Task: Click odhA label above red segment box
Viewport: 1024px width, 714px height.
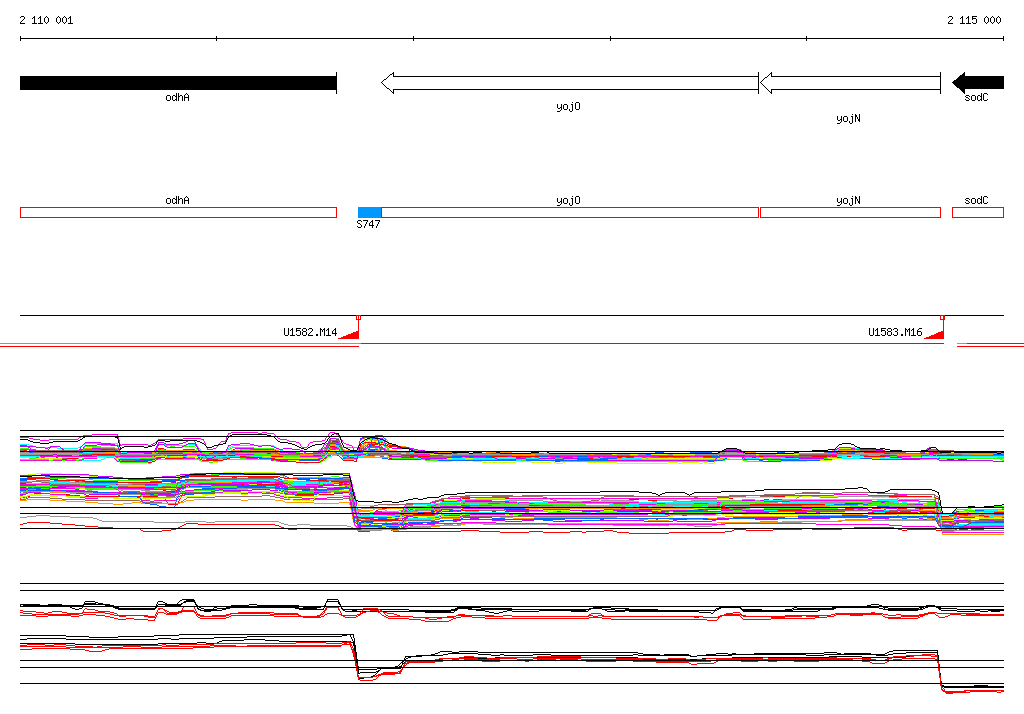Action: pos(178,201)
